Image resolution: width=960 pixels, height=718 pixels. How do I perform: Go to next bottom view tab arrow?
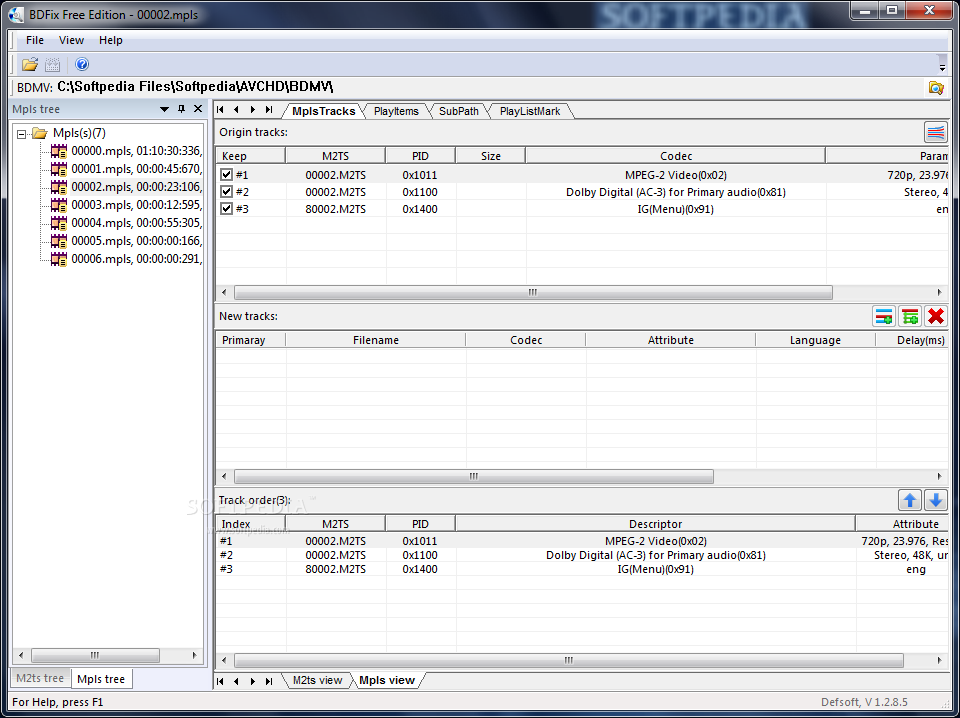click(253, 681)
